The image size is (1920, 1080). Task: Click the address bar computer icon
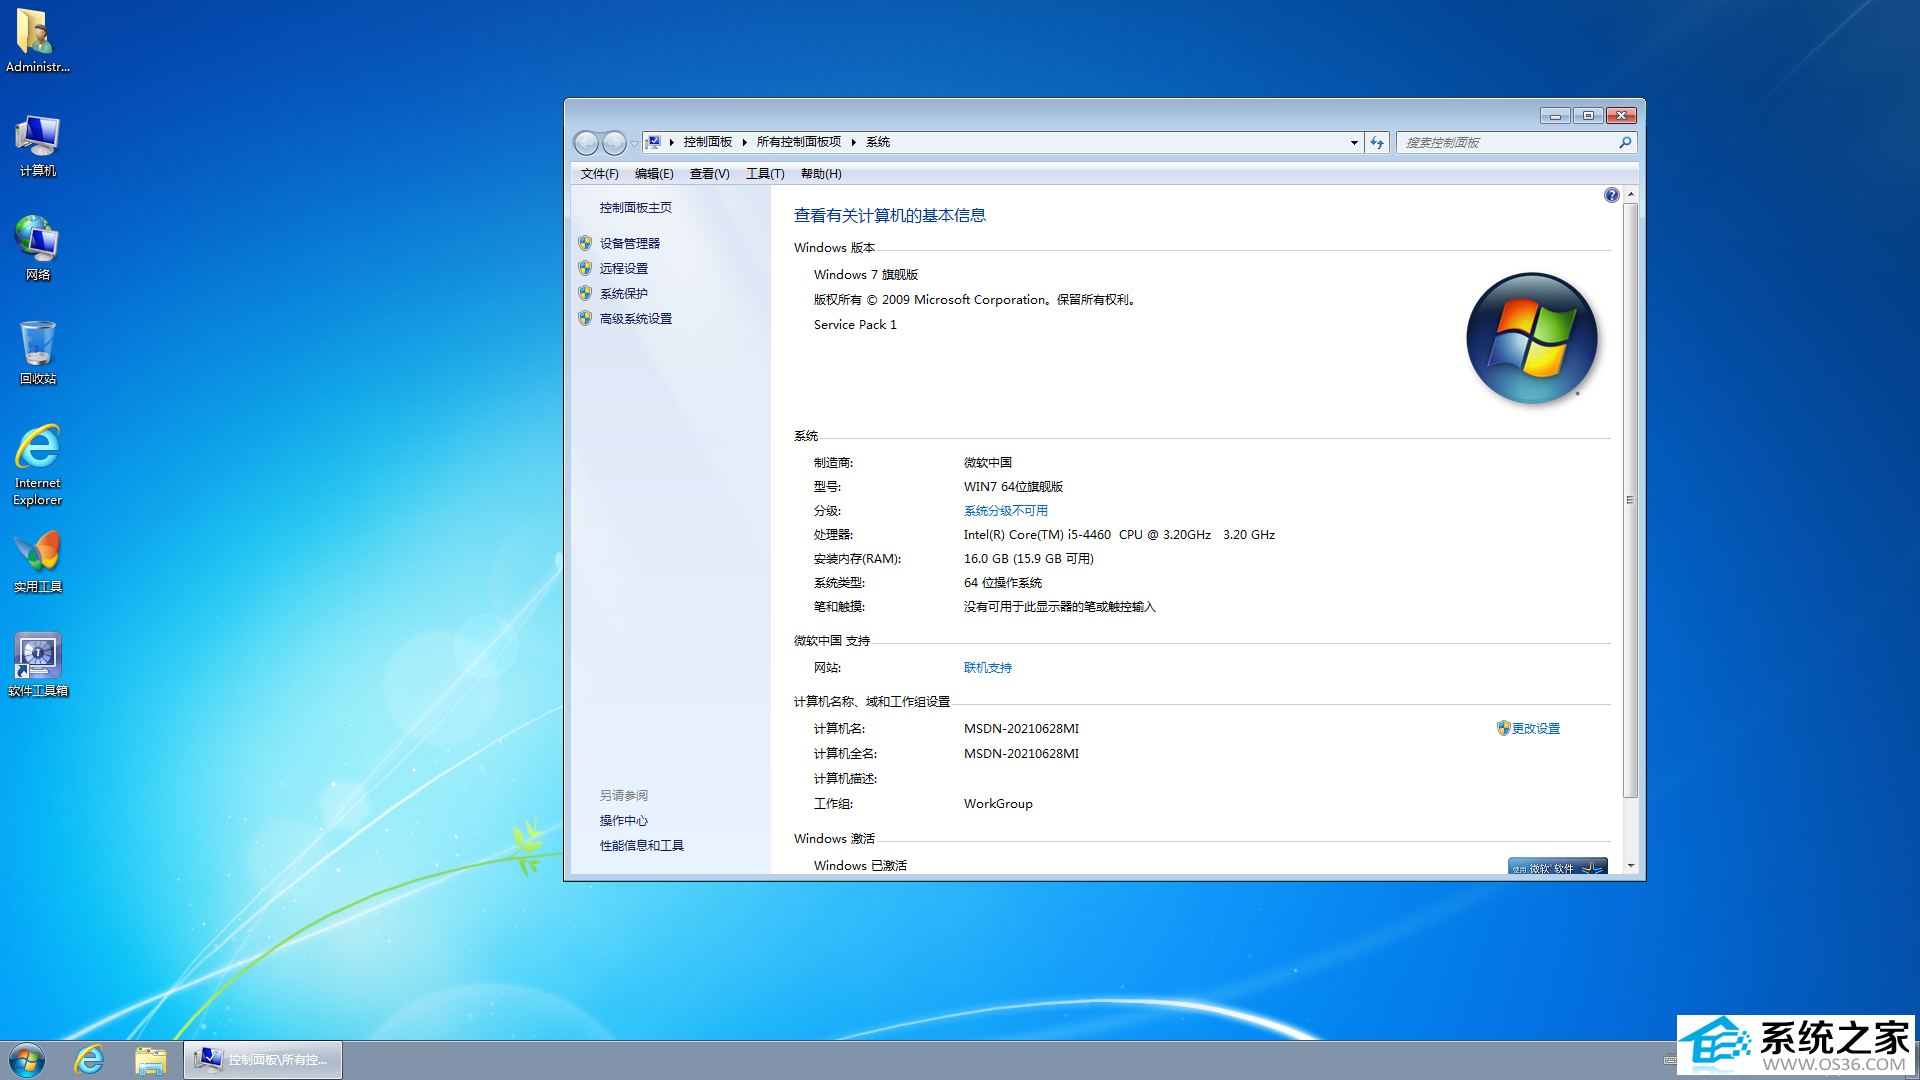pyautogui.click(x=653, y=142)
